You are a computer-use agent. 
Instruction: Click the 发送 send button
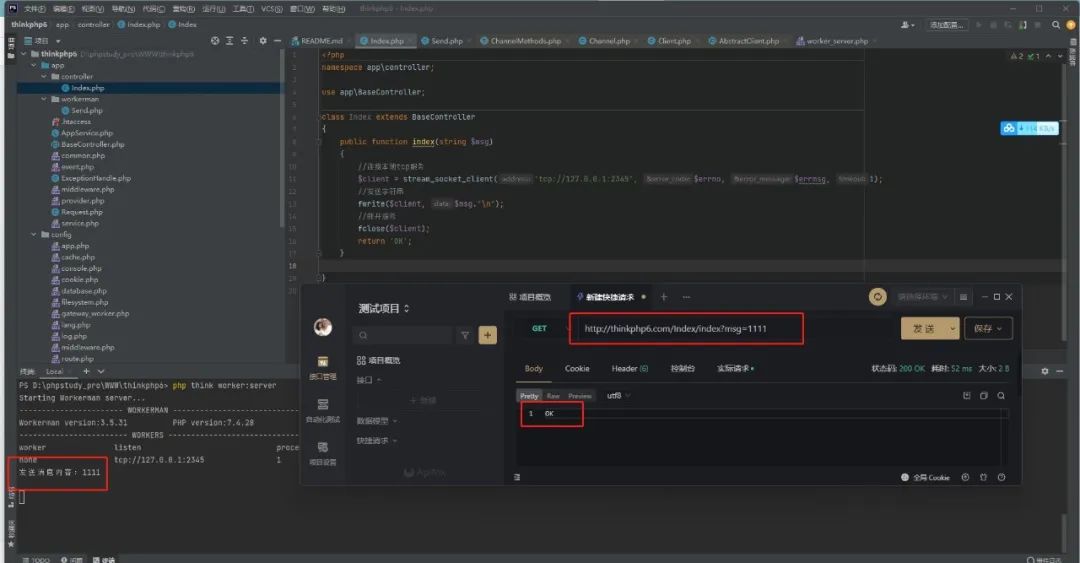924,329
